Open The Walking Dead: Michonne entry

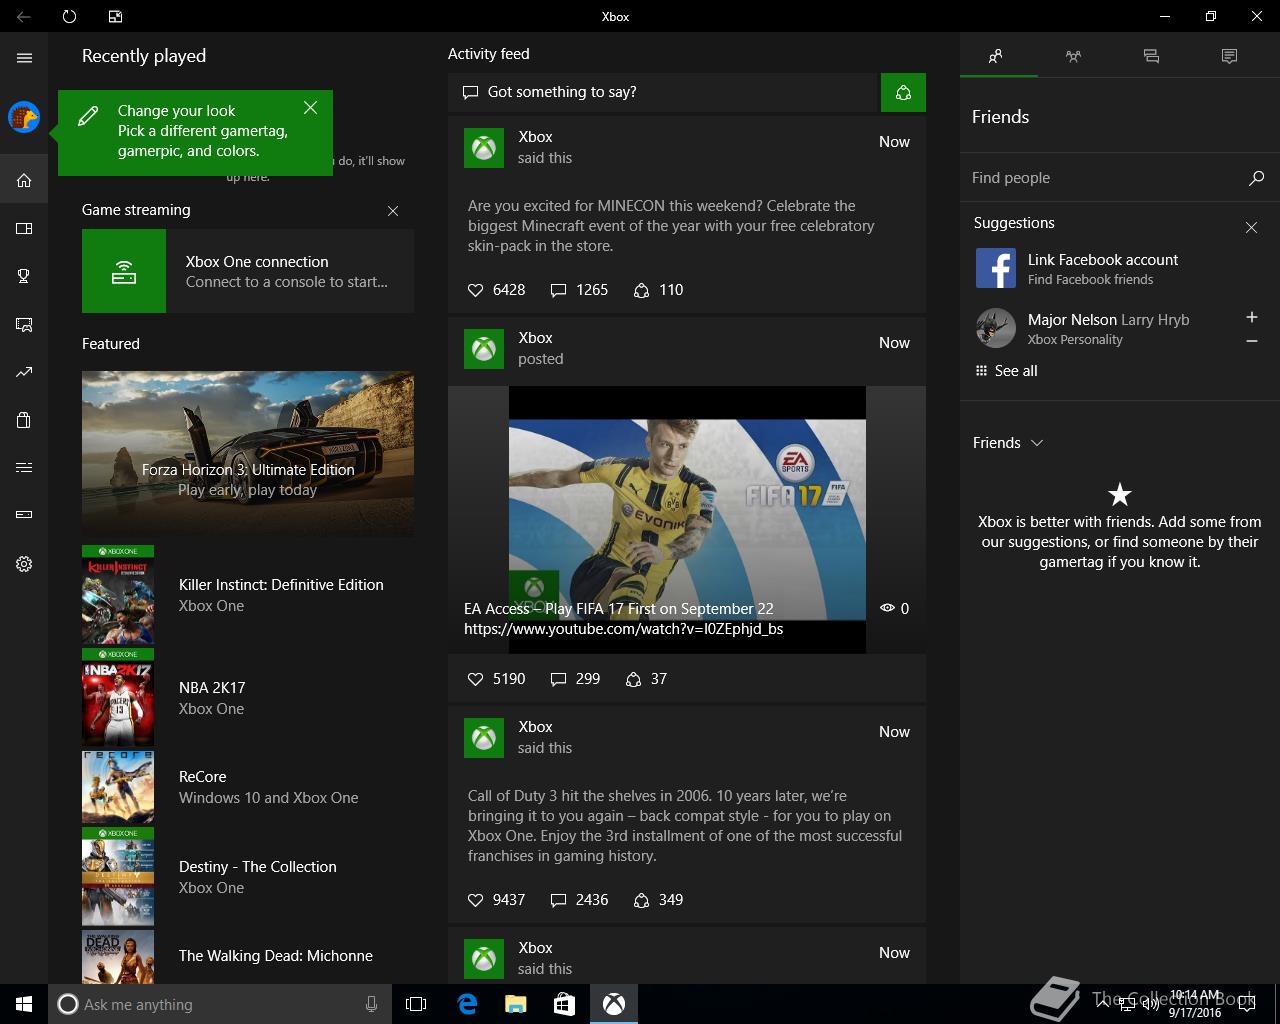pos(248,956)
